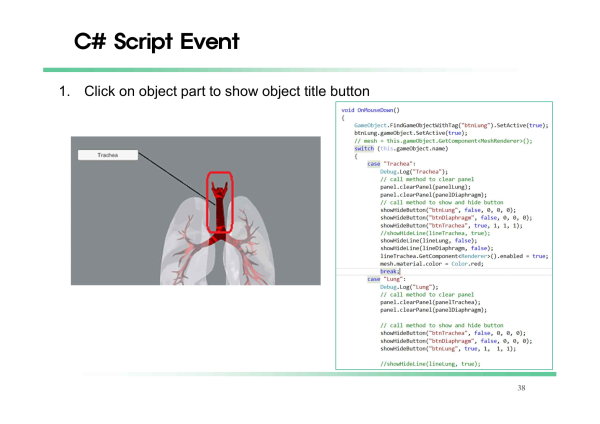The image size is (600, 424).
Task: Click the "switch (this.gameObject.name)" line
Action: click(401, 148)
